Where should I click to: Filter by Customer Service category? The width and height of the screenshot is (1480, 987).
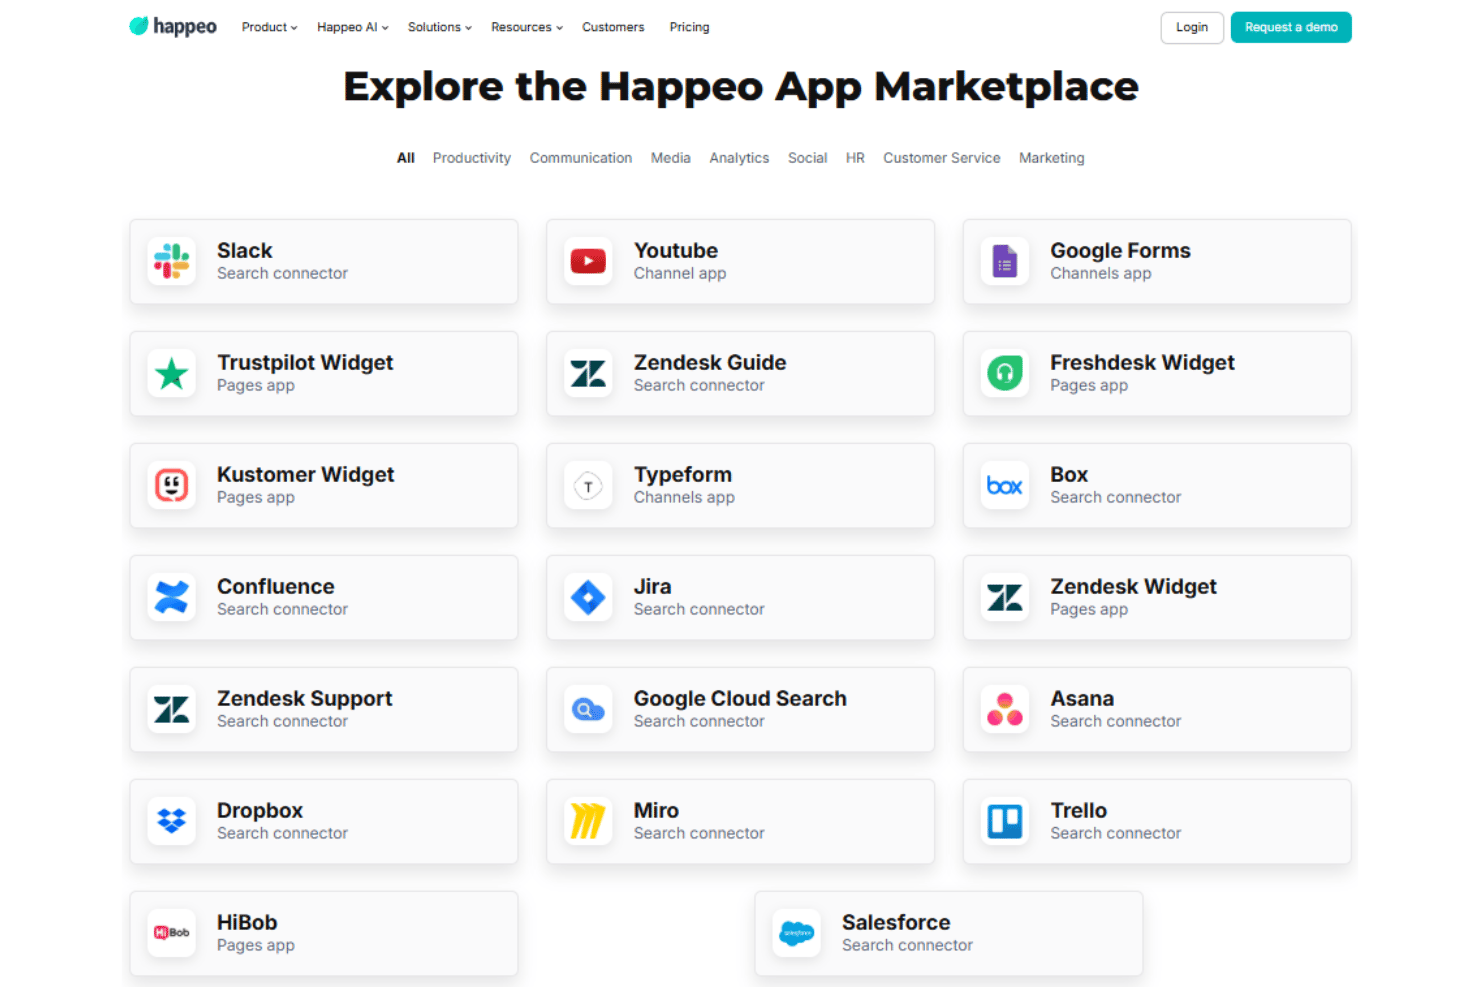pos(942,158)
